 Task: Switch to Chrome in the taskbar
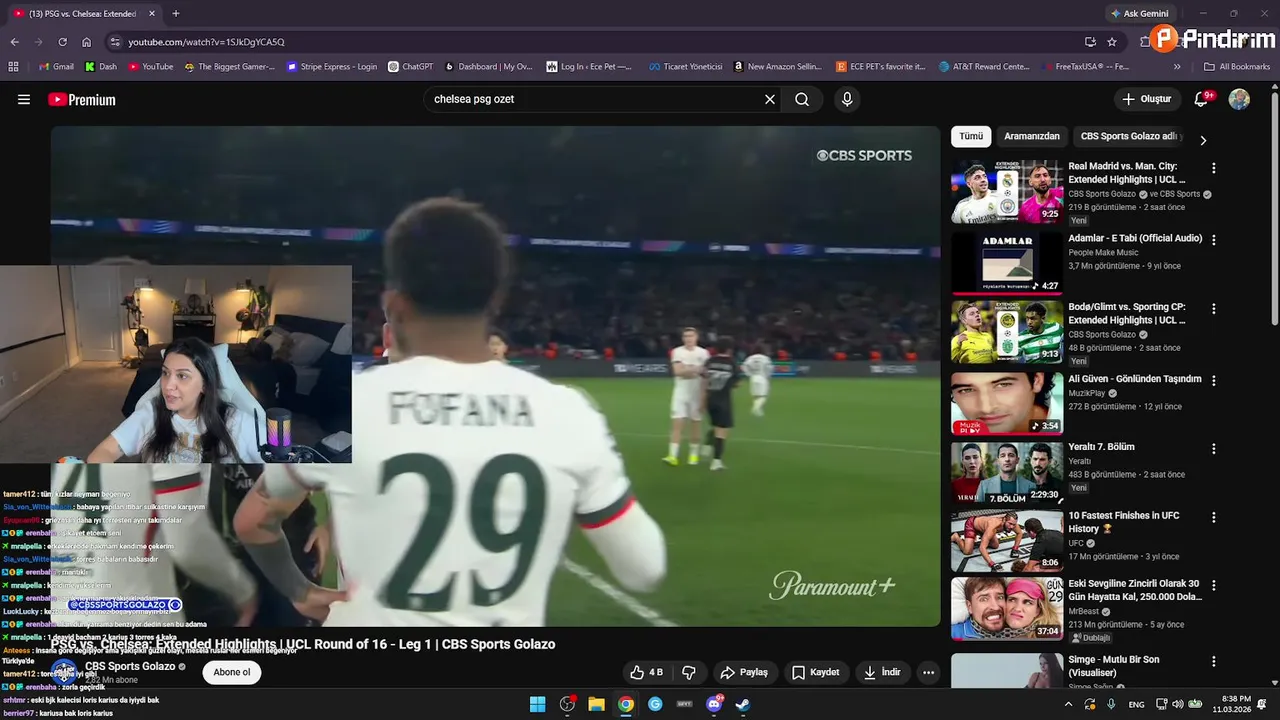(626, 704)
